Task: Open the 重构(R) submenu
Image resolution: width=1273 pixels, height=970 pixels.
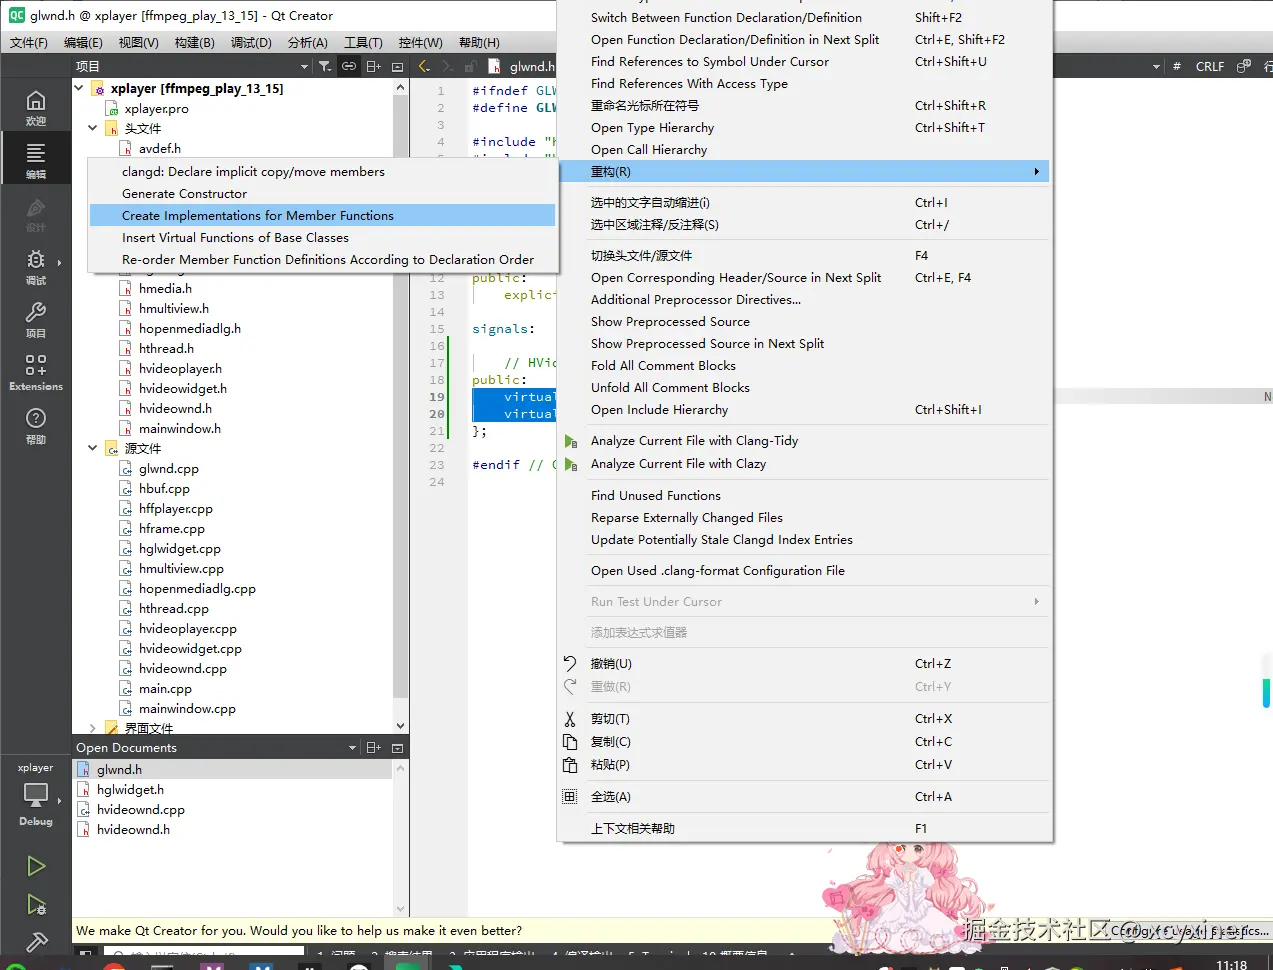Action: pos(804,172)
